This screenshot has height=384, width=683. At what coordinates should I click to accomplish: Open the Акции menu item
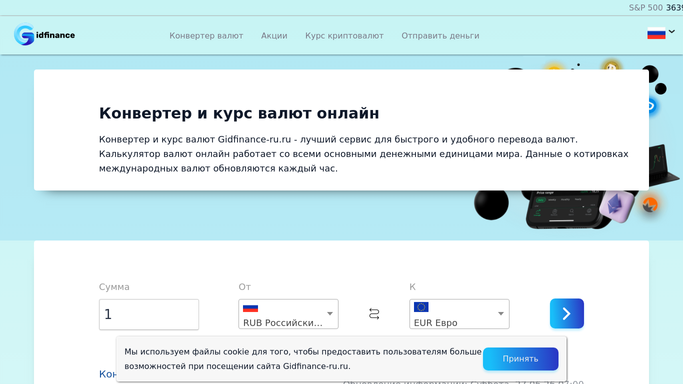point(274,36)
